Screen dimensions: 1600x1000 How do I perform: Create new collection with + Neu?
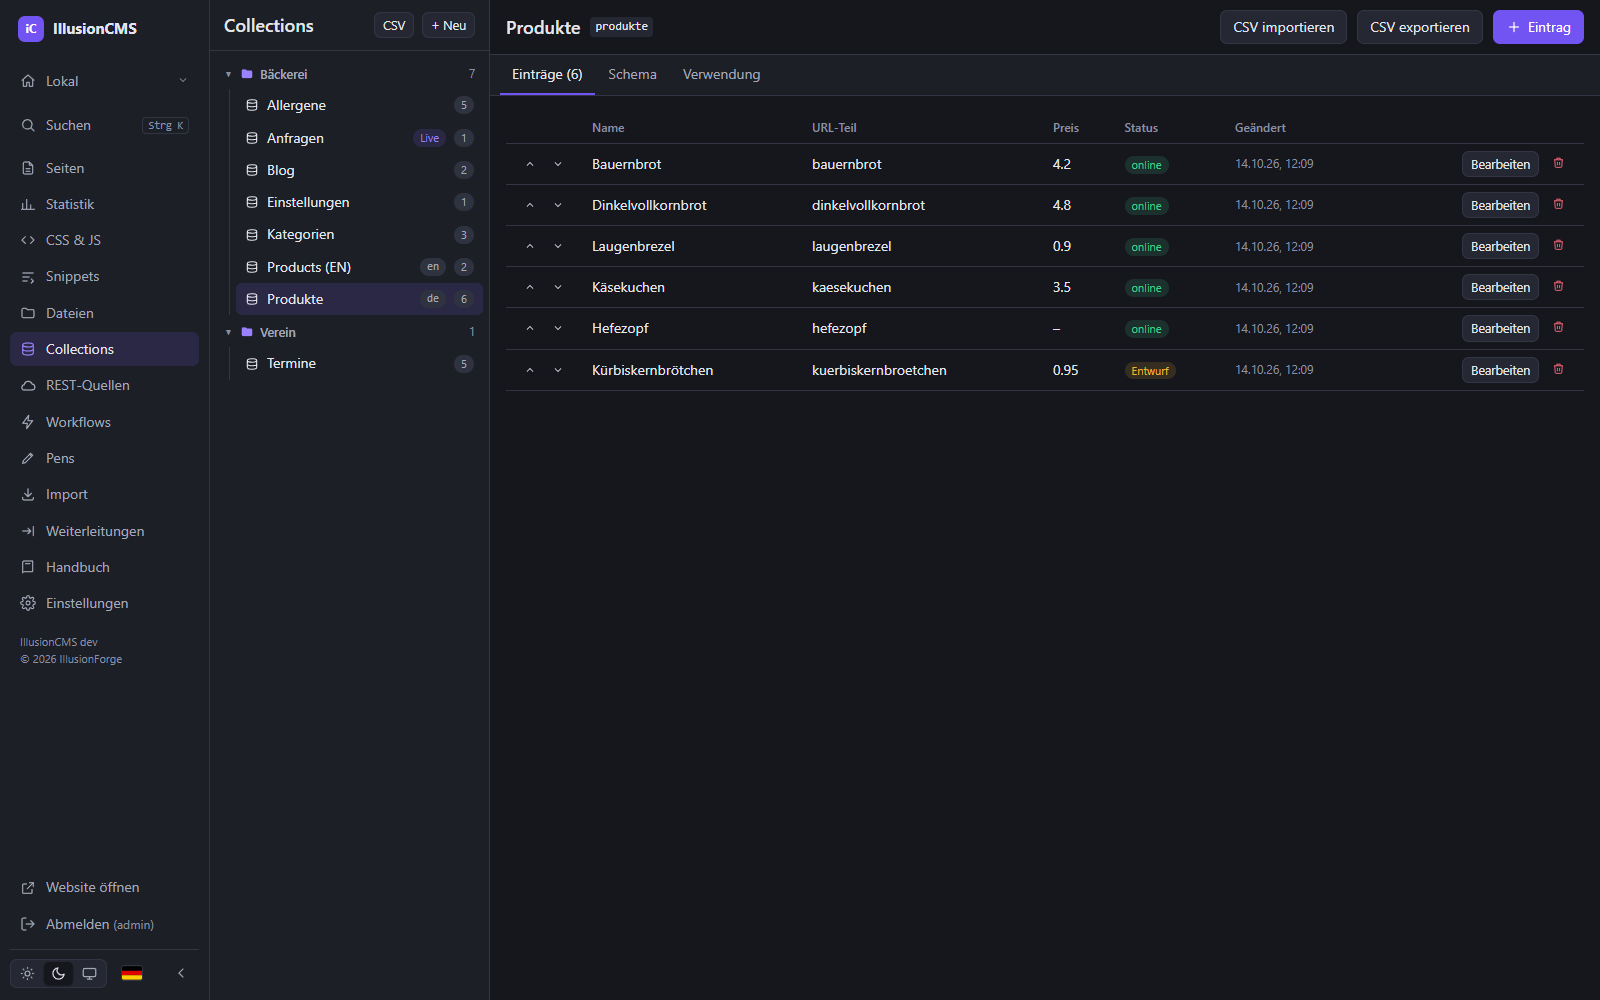click(448, 25)
